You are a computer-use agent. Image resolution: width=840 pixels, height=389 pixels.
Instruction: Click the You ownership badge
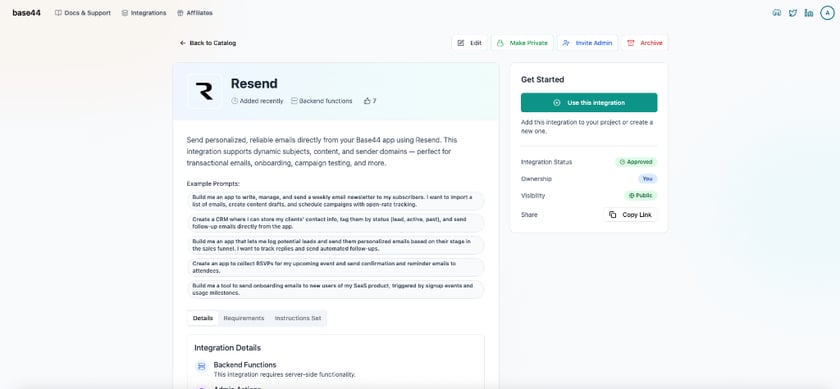(x=648, y=179)
